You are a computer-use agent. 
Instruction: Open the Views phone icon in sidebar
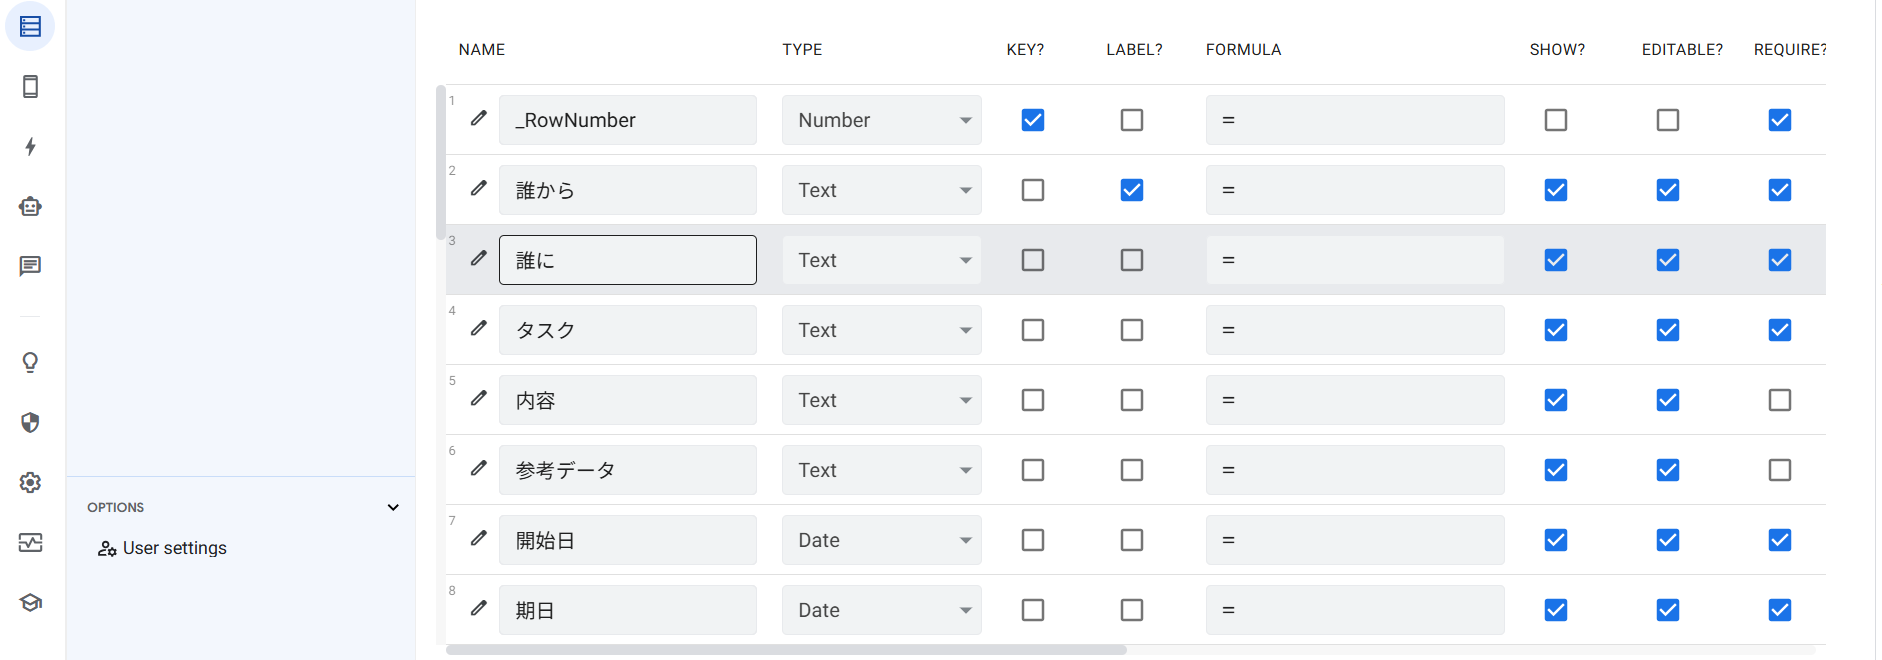30,87
